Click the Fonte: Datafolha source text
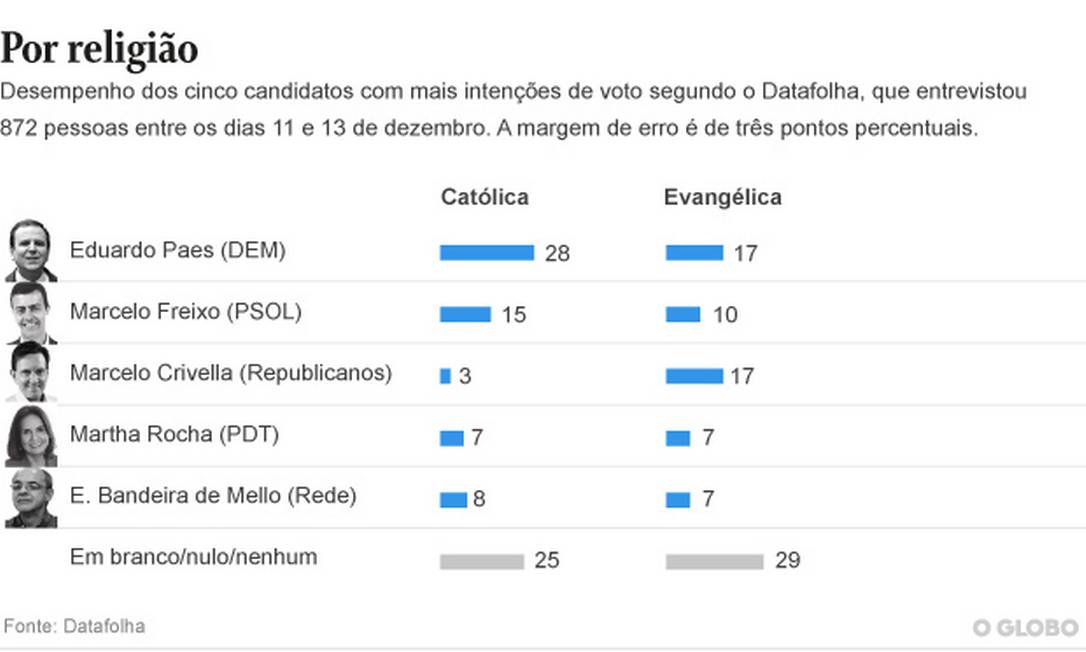The height and width of the screenshot is (652, 1086). pyautogui.click(x=74, y=626)
